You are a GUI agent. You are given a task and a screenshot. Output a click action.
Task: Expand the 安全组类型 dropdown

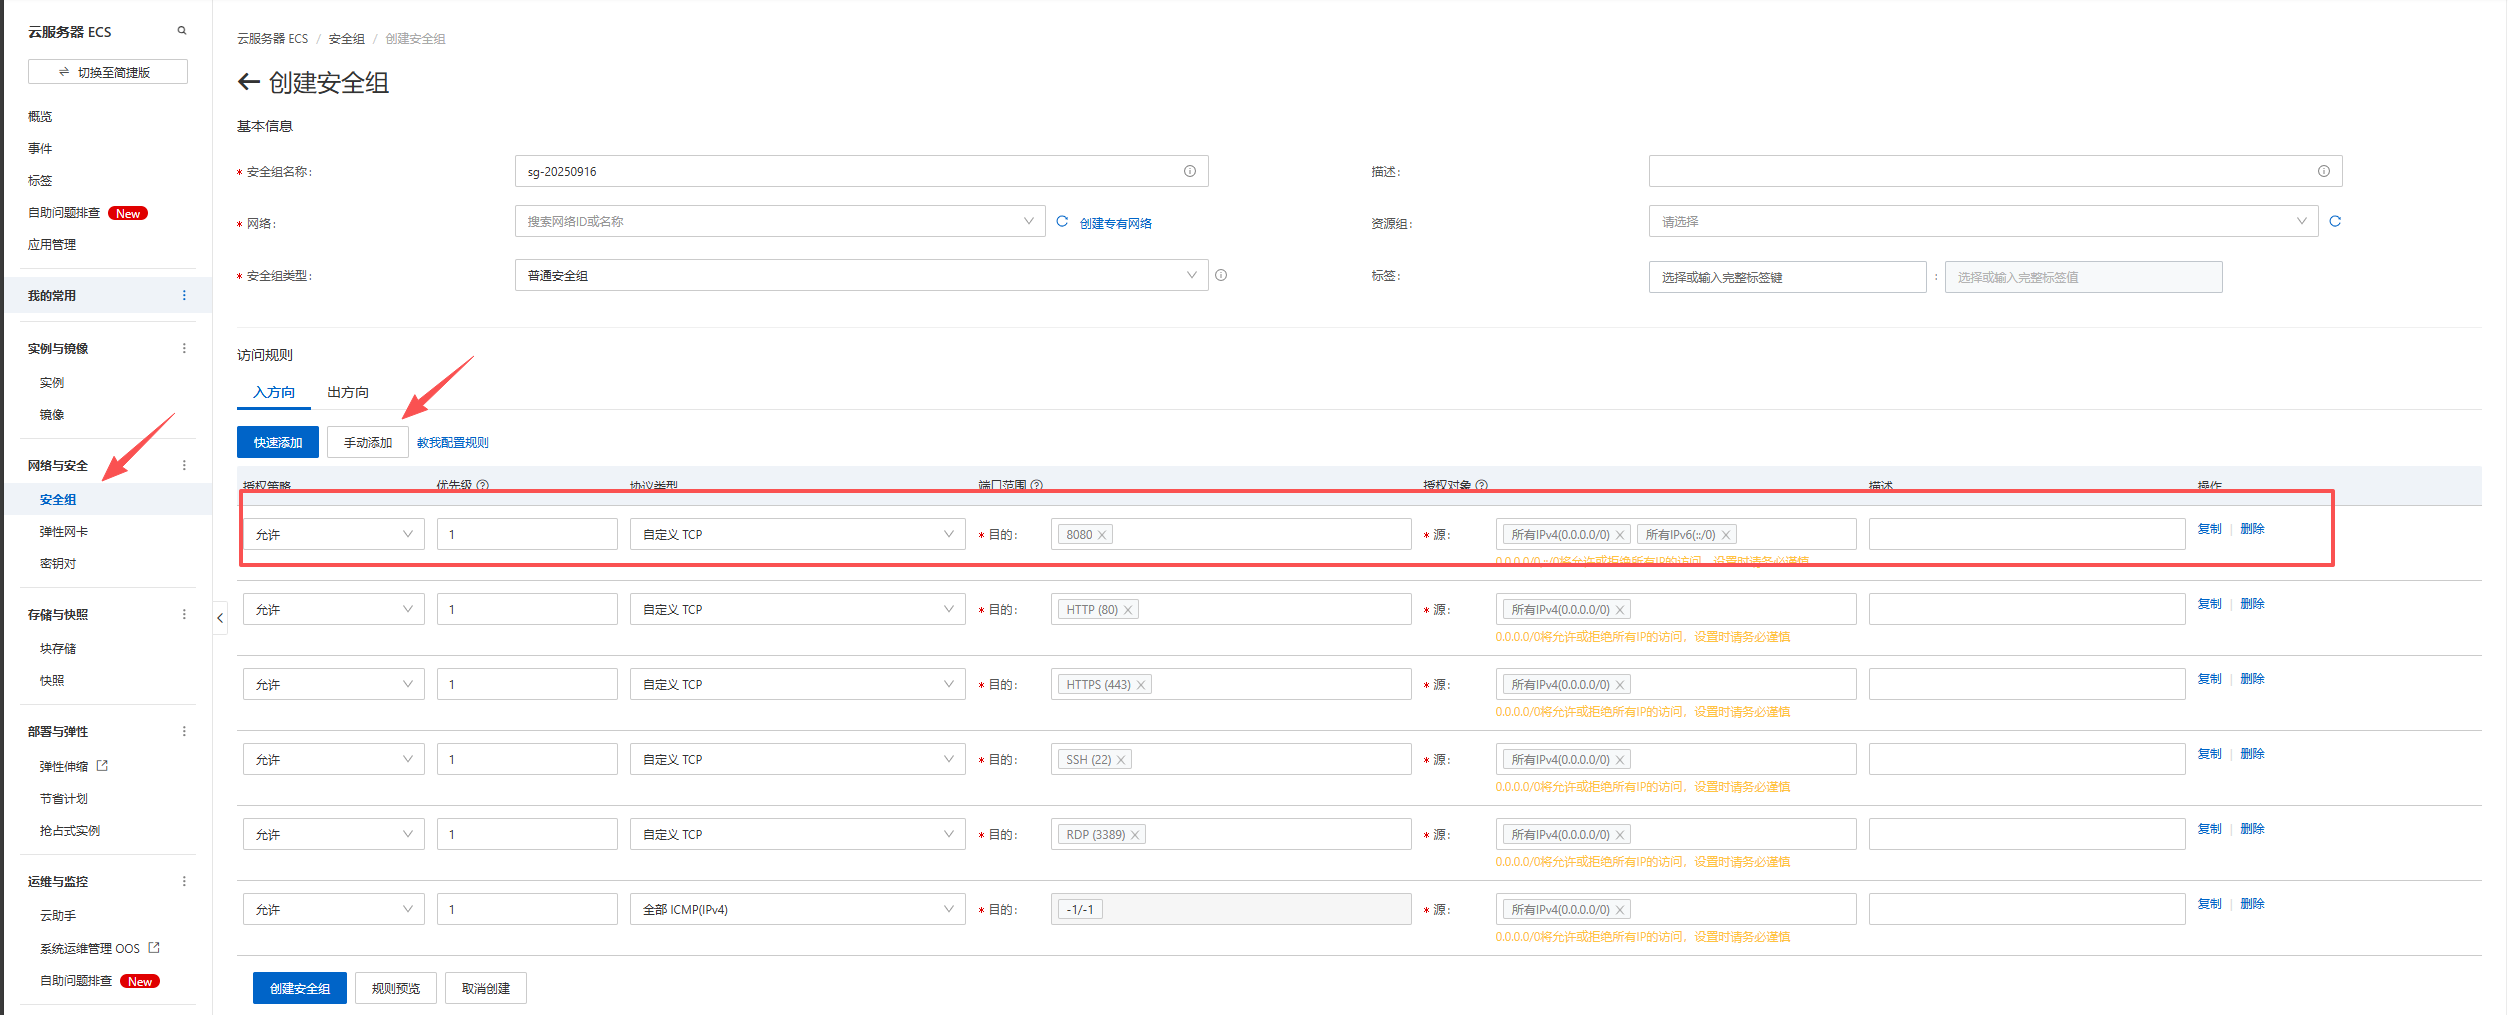click(860, 276)
